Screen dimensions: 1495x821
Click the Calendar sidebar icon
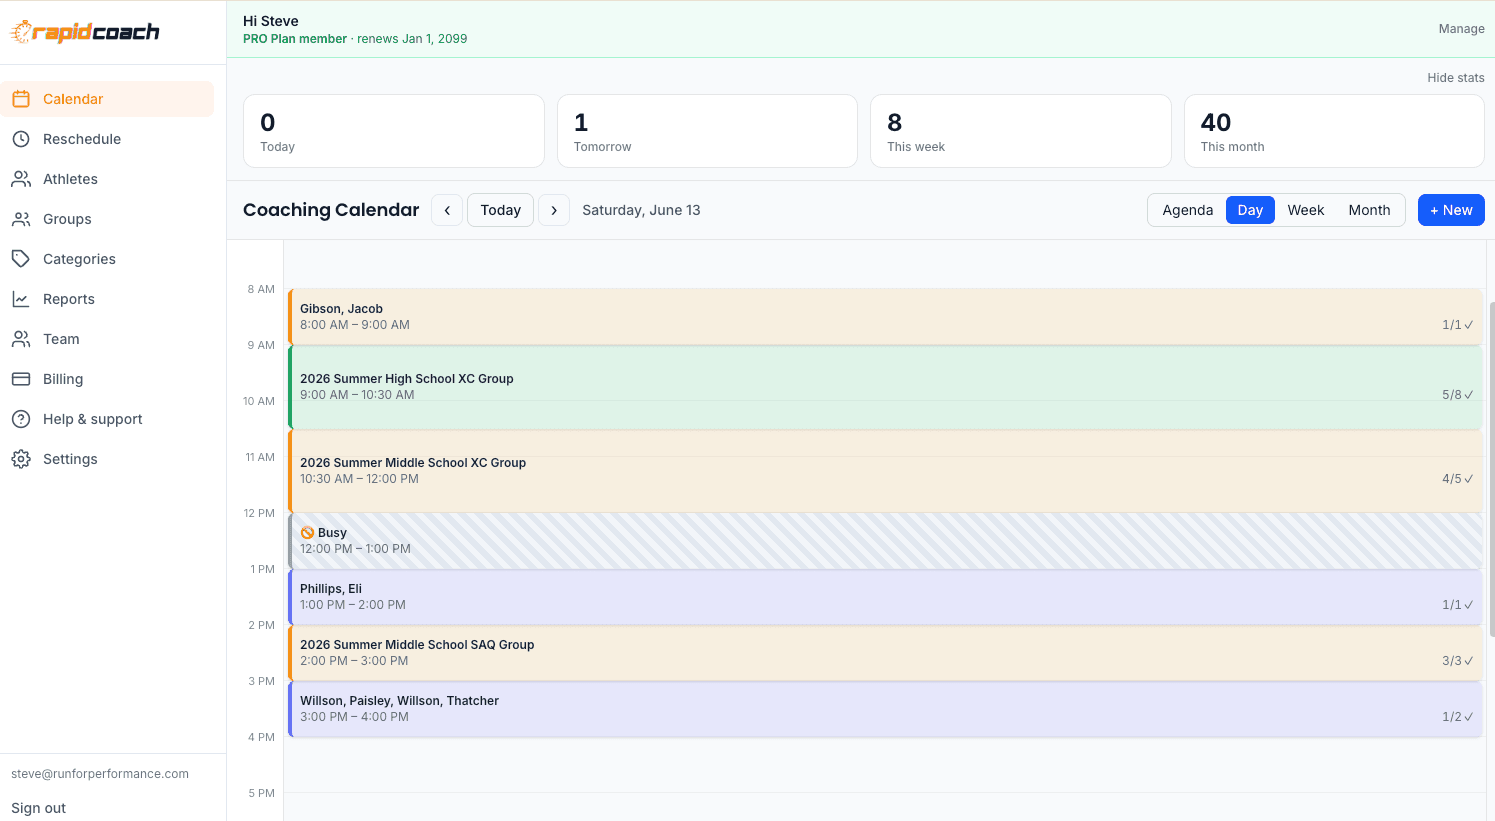pos(21,99)
